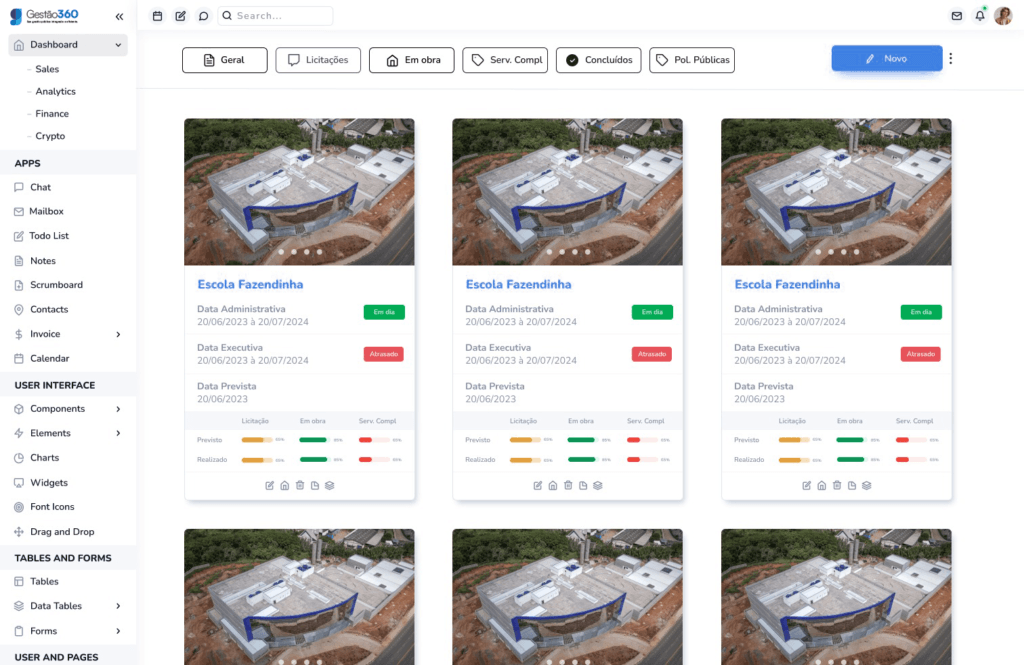Switch to the Em obra tab

click(411, 60)
